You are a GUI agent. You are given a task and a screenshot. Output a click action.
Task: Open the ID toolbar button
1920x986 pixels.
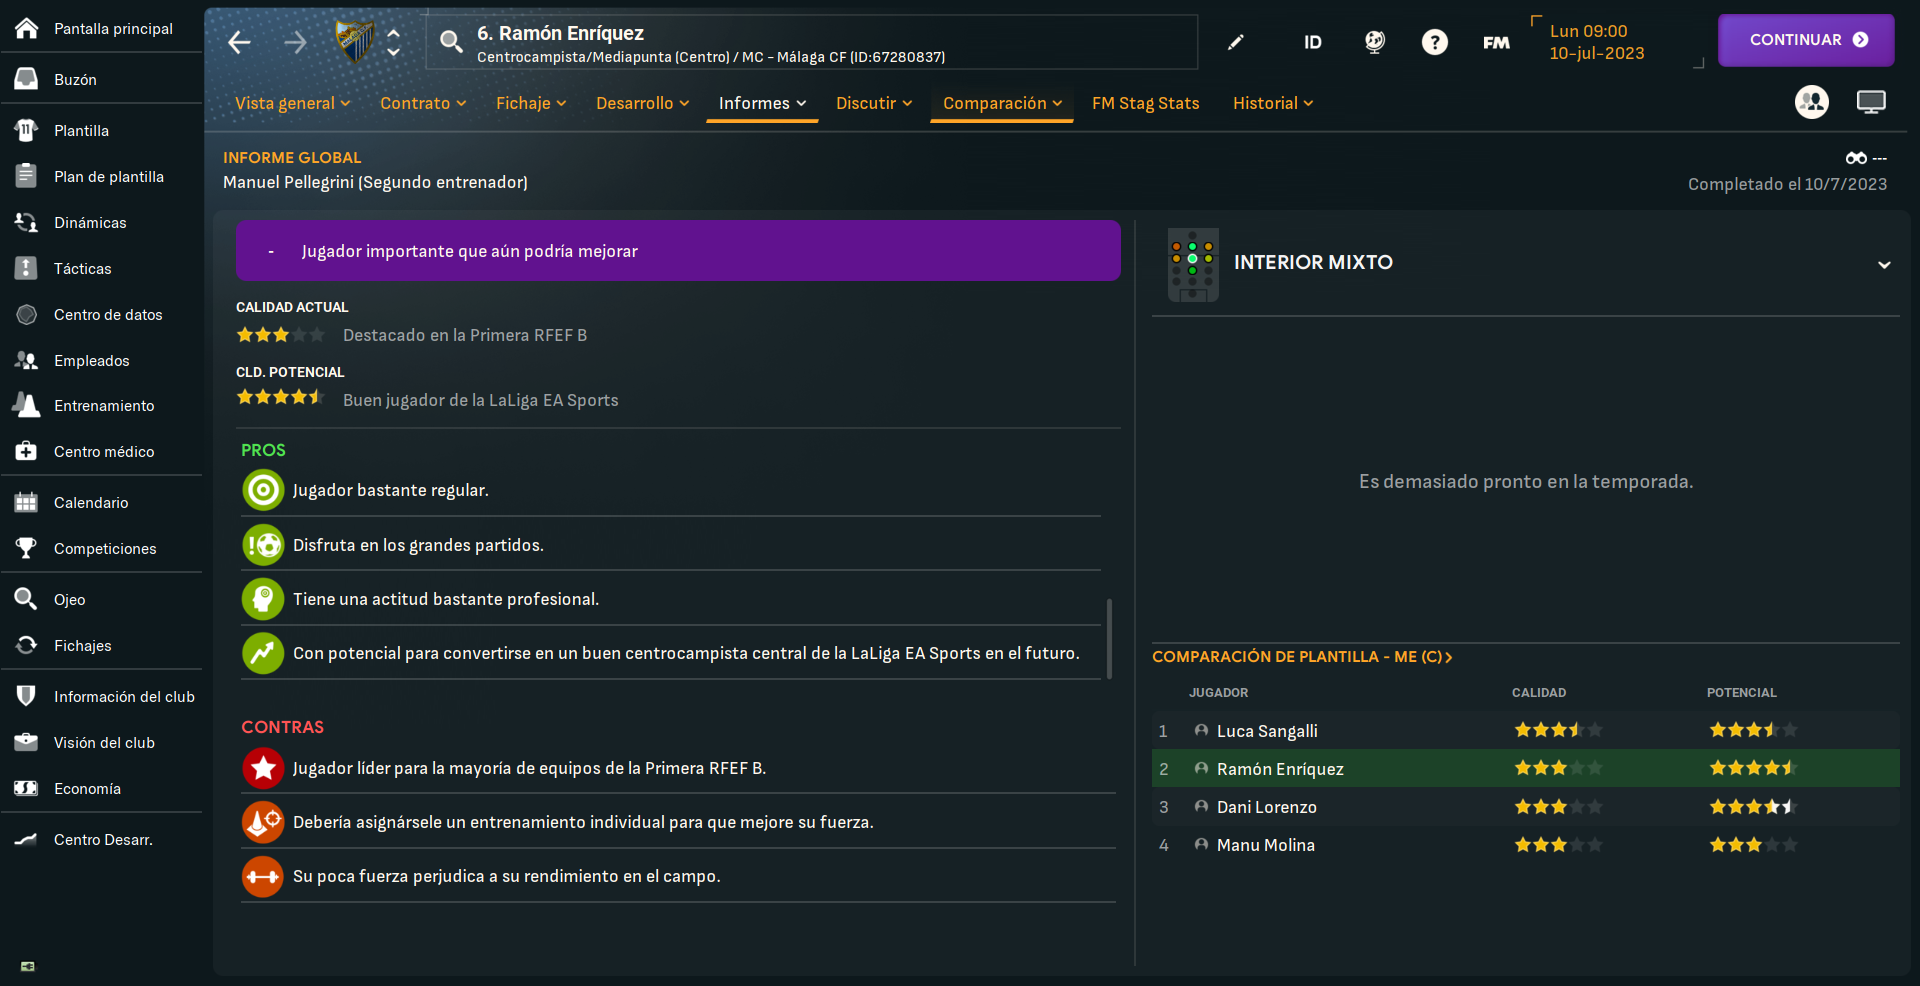click(x=1313, y=42)
